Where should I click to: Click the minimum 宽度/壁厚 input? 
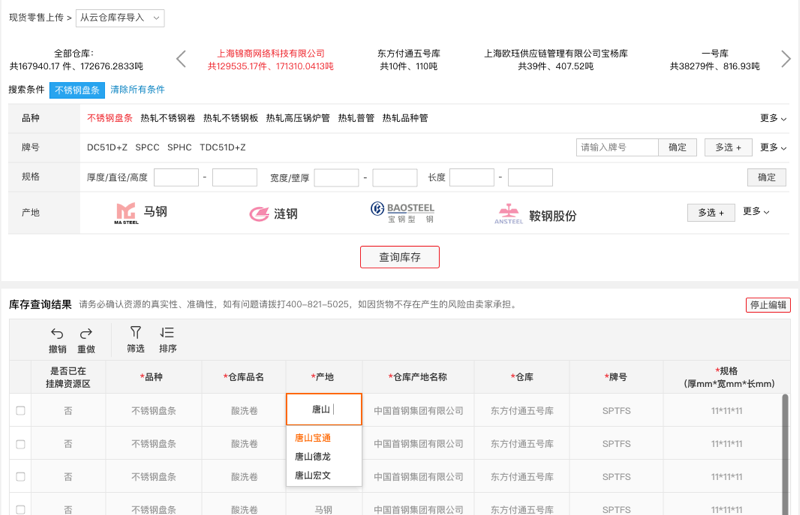coord(336,177)
